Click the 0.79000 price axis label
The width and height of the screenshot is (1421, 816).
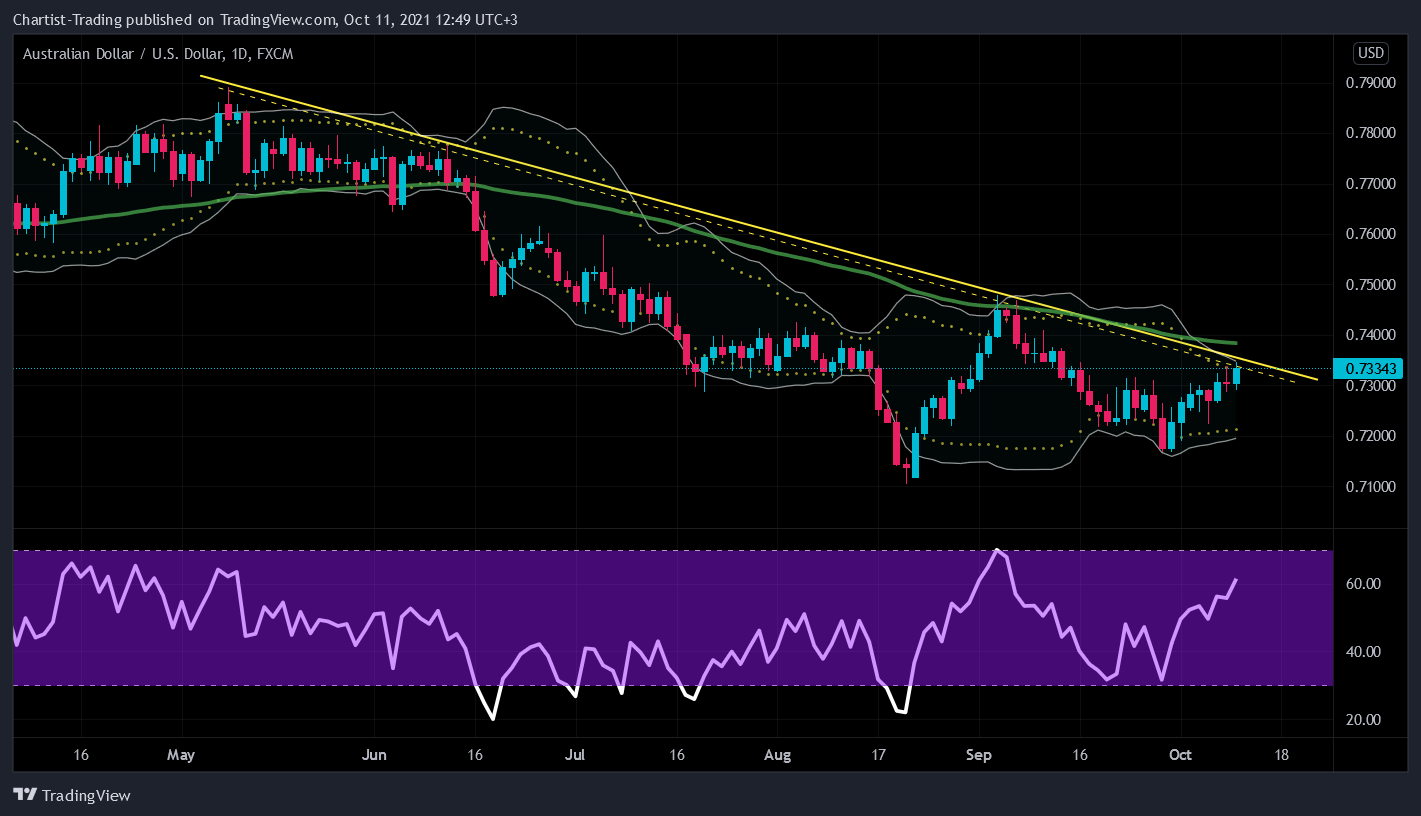(1372, 83)
